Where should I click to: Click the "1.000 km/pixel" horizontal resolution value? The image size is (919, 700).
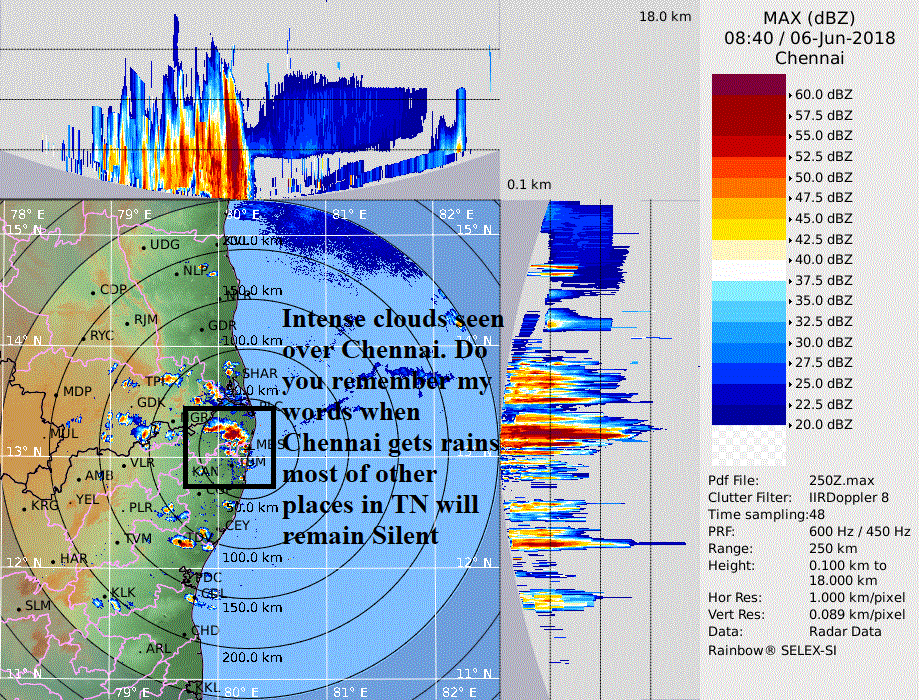pos(857,597)
